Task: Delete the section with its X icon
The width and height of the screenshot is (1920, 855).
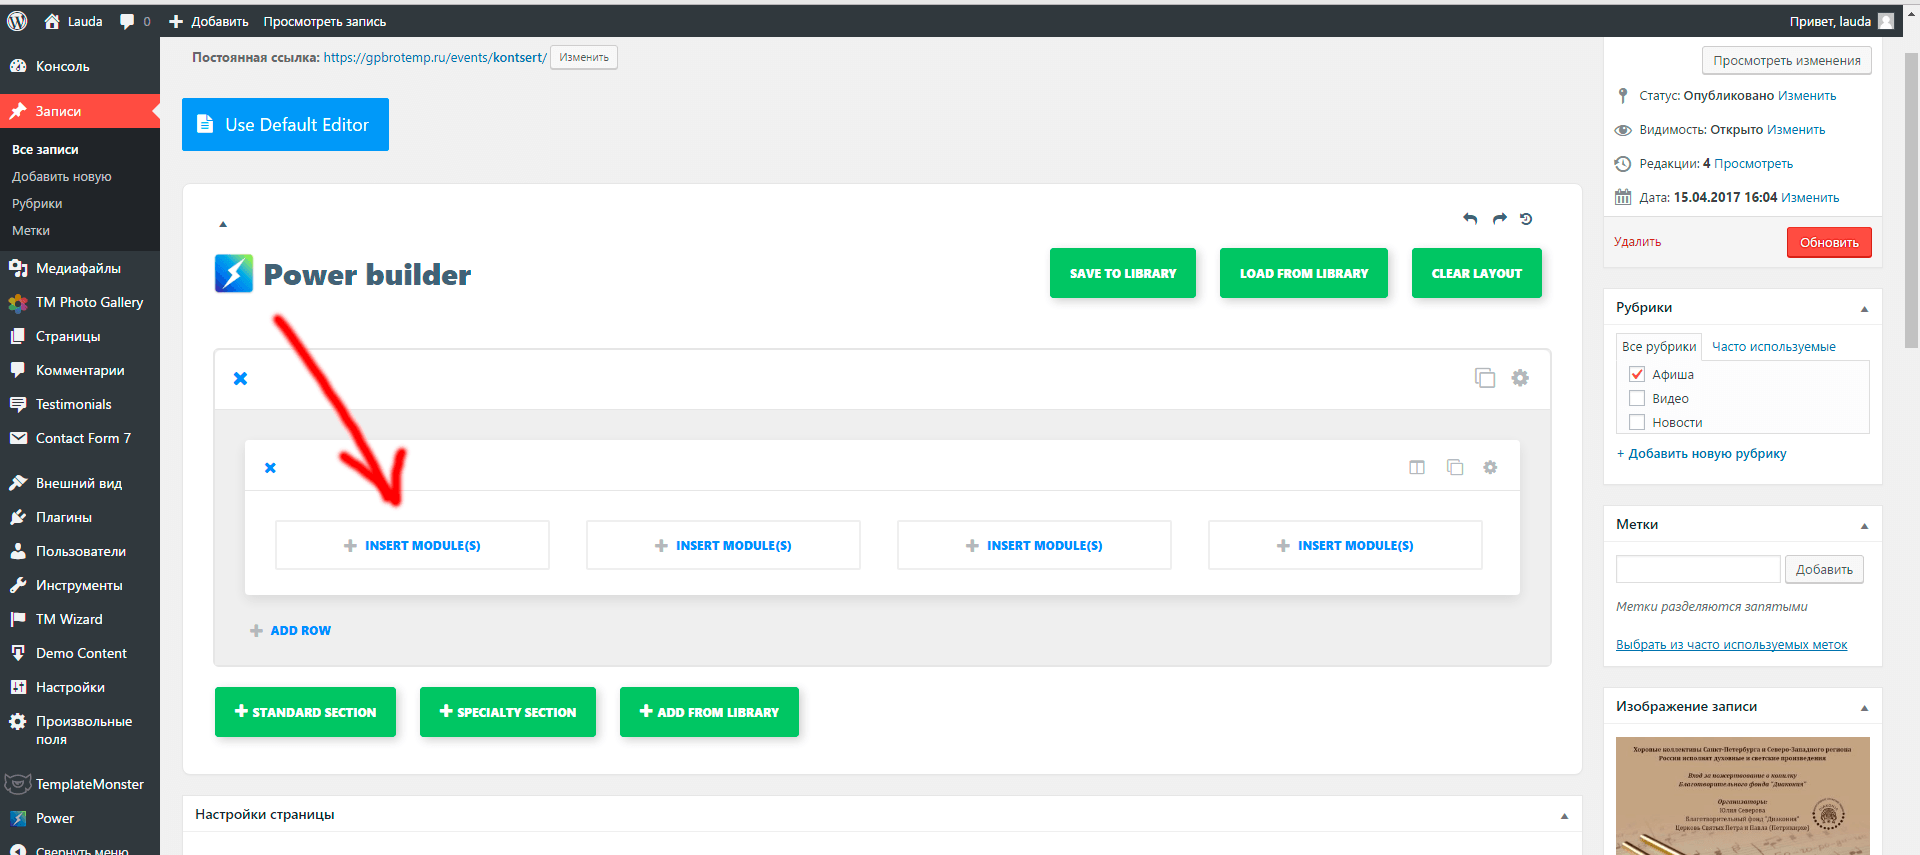Action: click(x=240, y=378)
